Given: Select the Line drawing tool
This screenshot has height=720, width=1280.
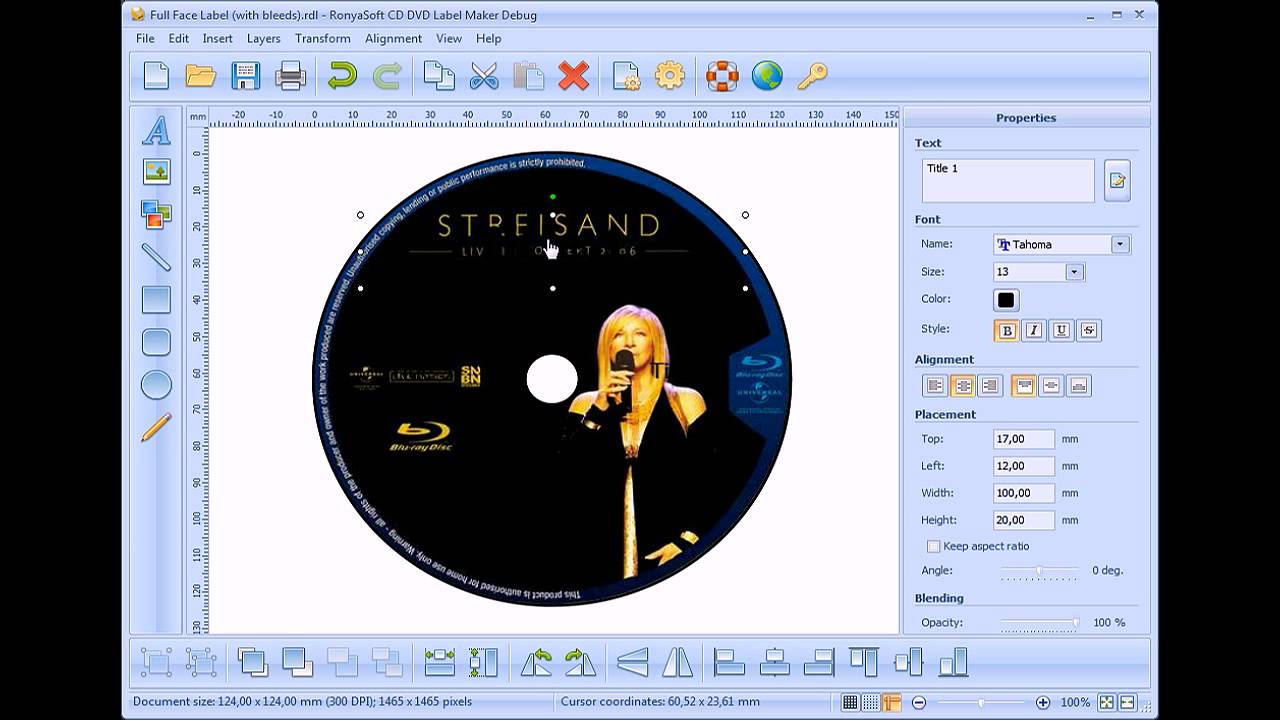Looking at the screenshot, I should click(156, 257).
